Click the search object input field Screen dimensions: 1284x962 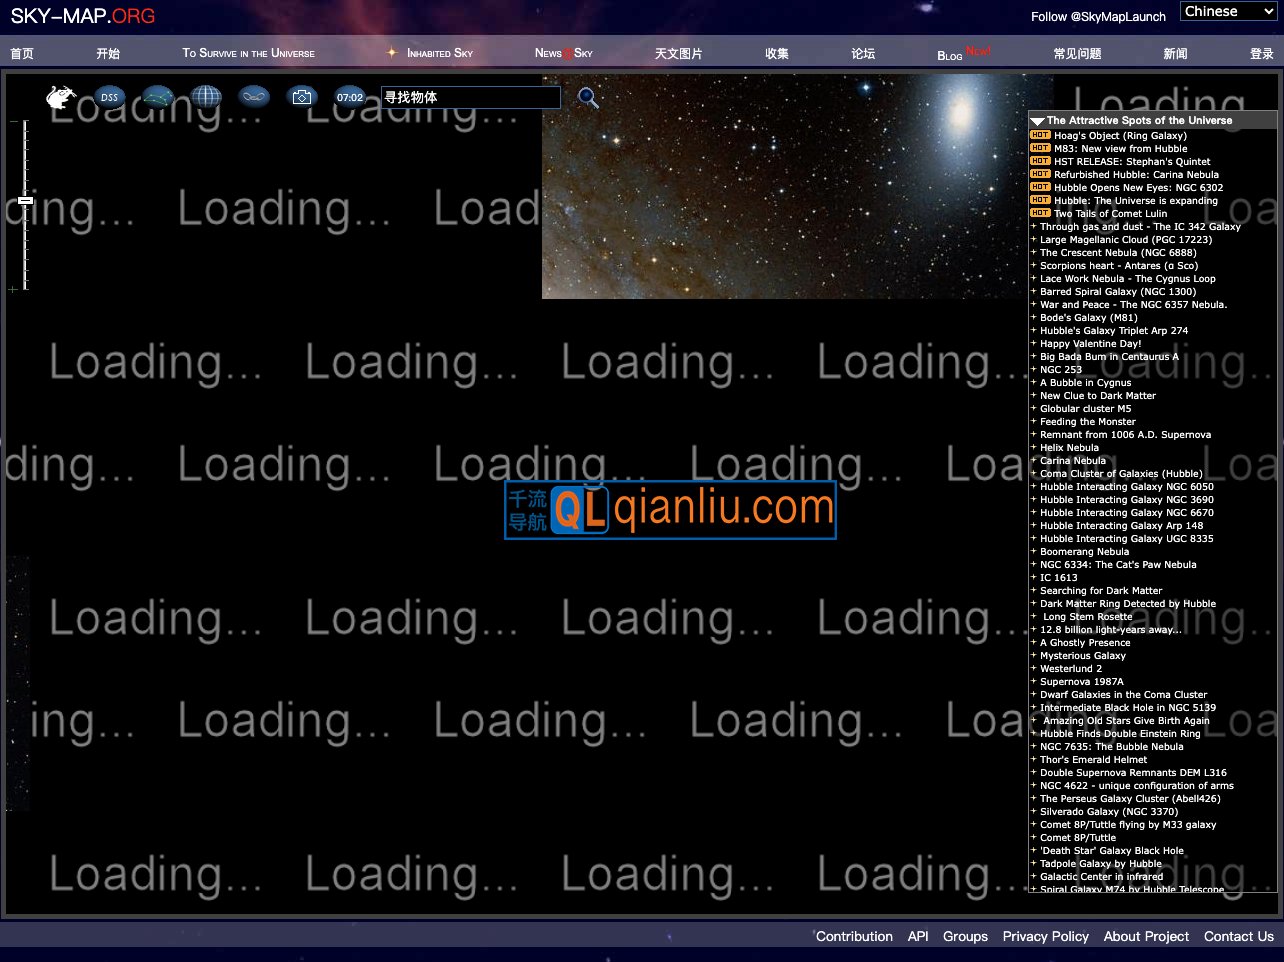(x=470, y=97)
